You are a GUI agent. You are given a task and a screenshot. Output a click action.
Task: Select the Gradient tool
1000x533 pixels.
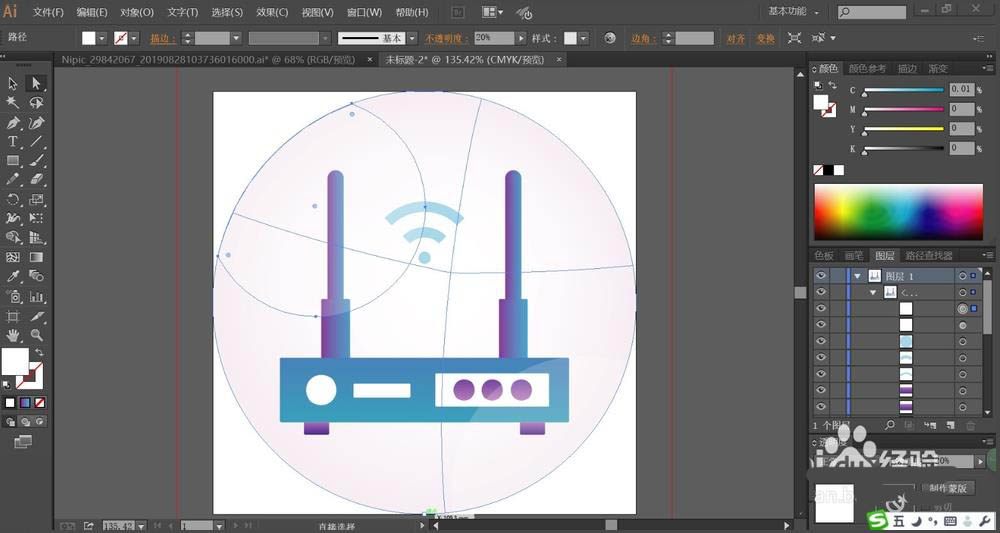pyautogui.click(x=36, y=258)
